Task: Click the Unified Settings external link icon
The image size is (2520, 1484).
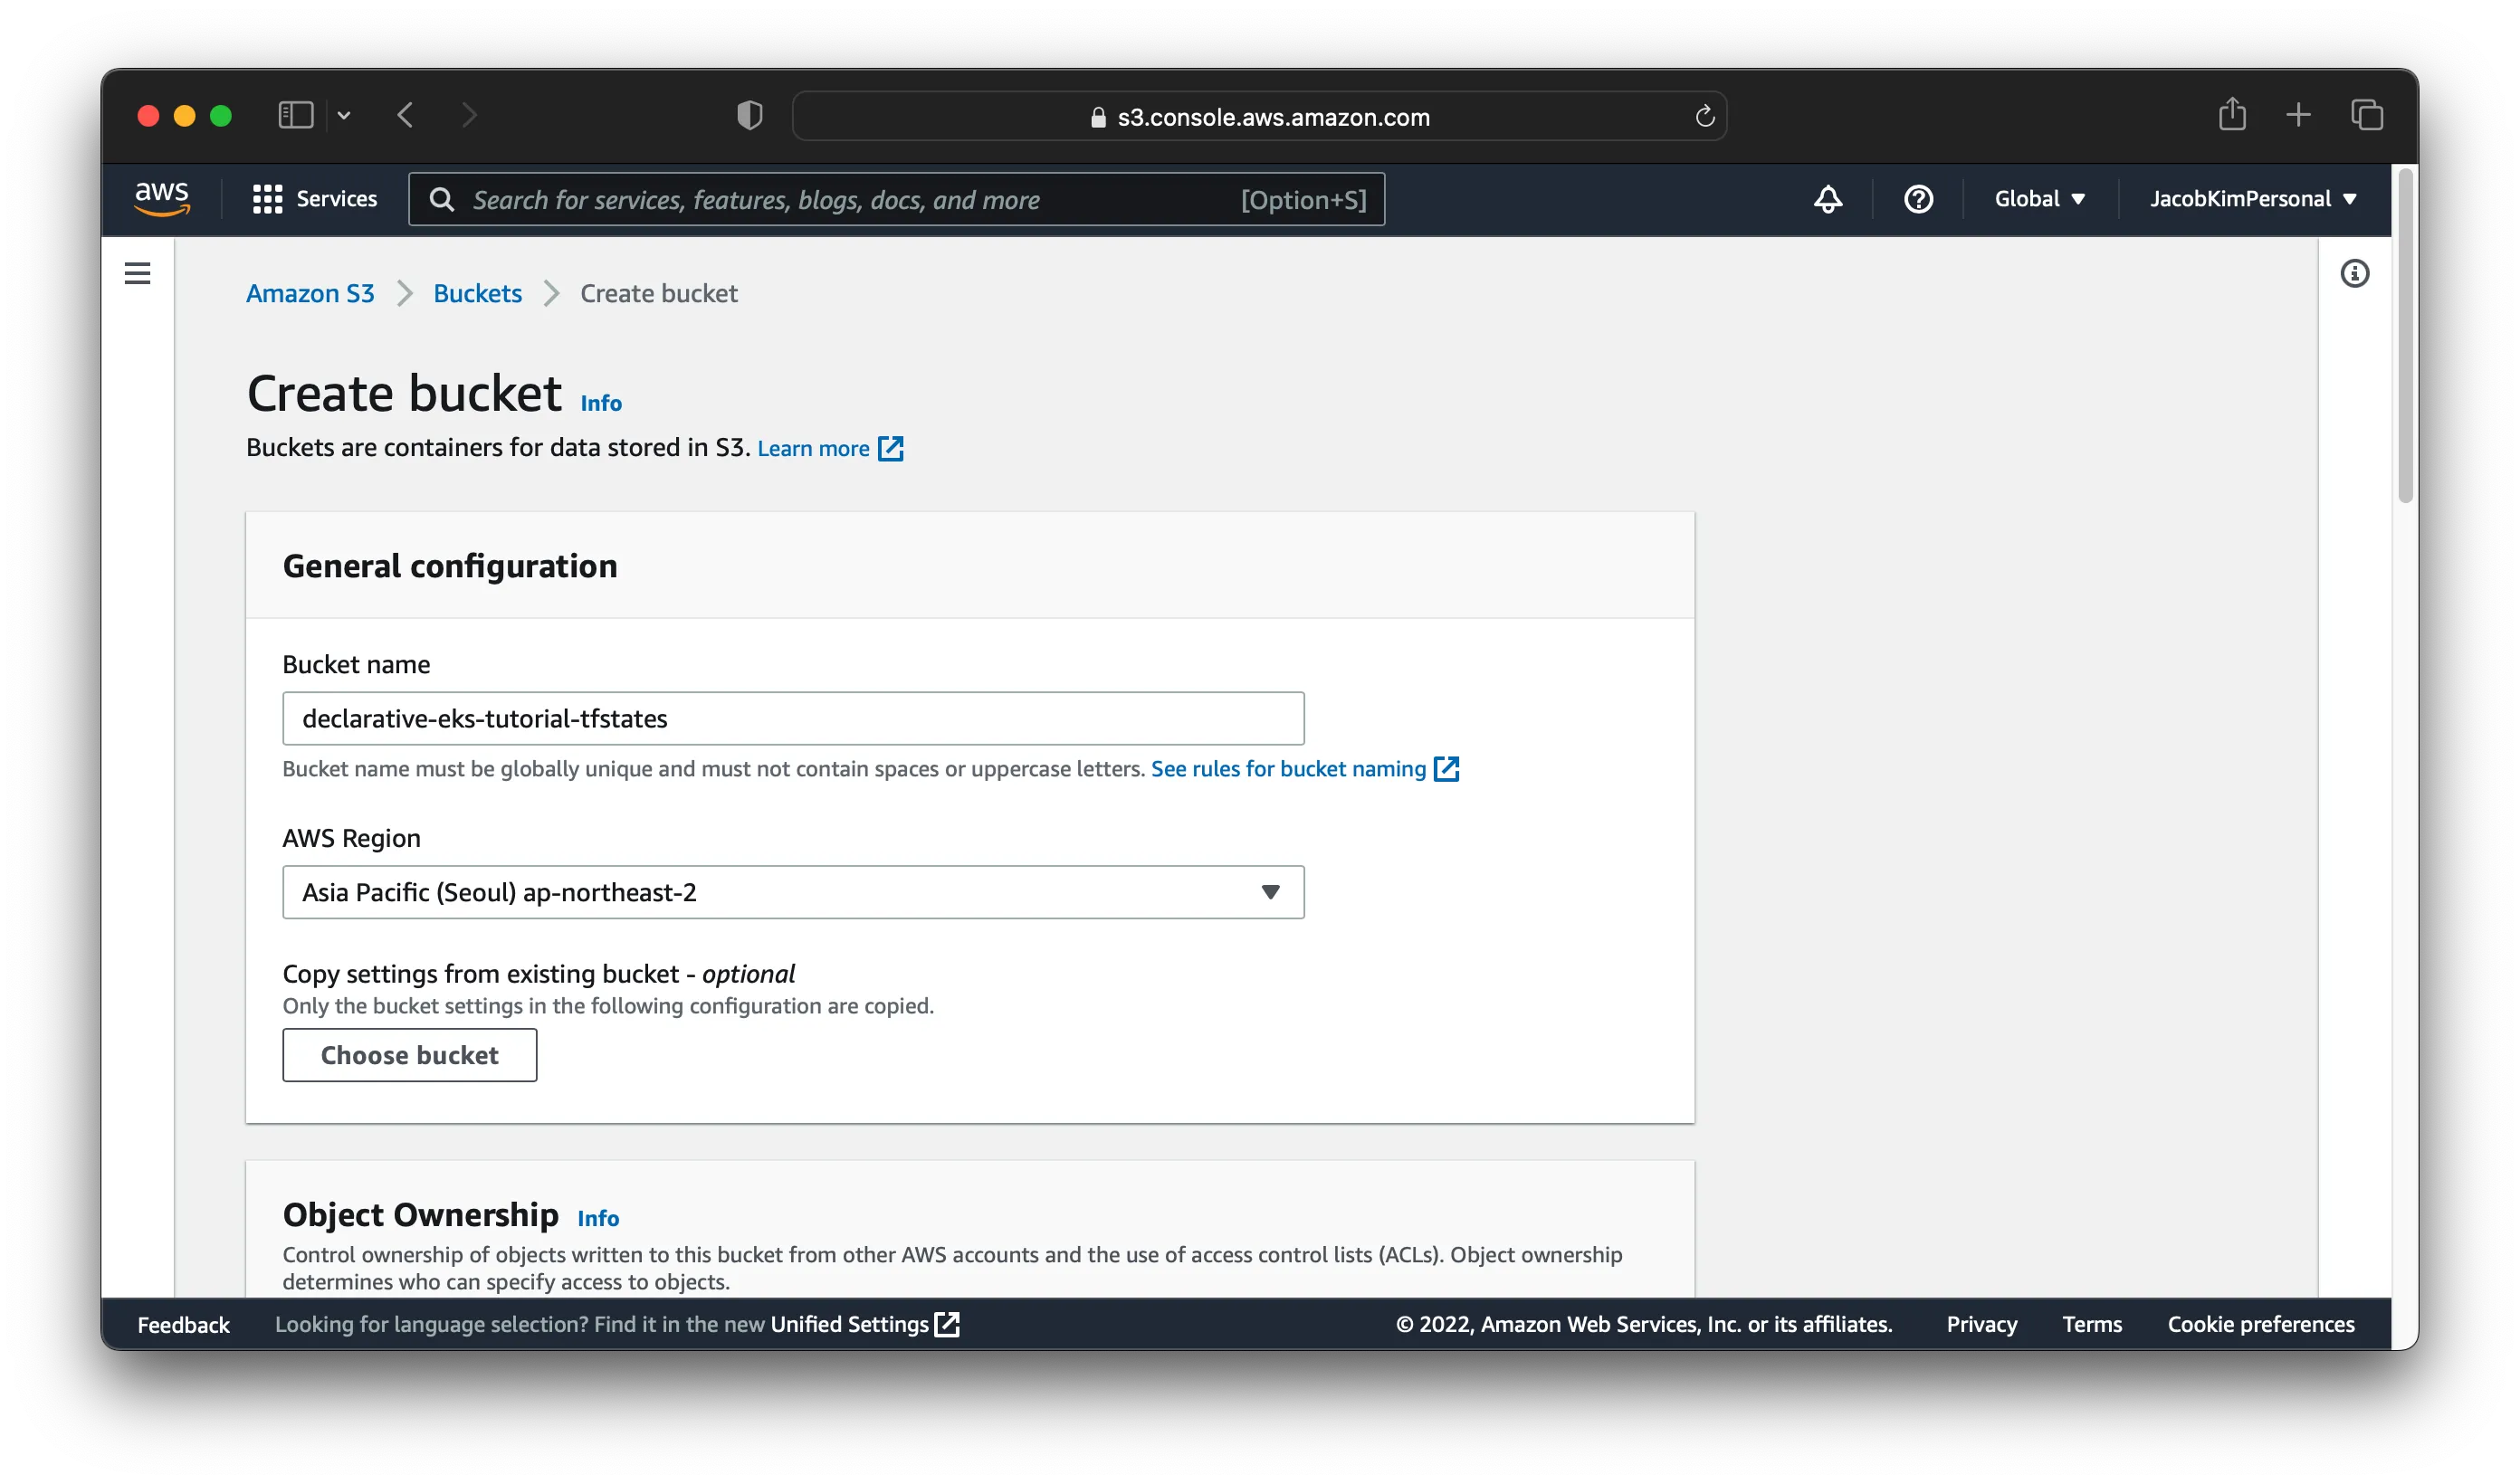Action: [x=947, y=1323]
